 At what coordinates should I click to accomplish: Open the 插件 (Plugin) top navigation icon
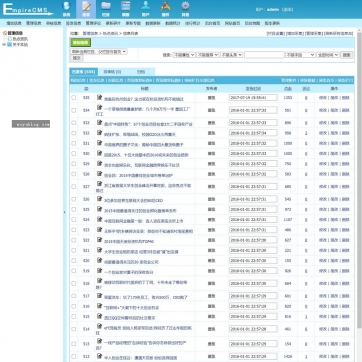click(166, 9)
